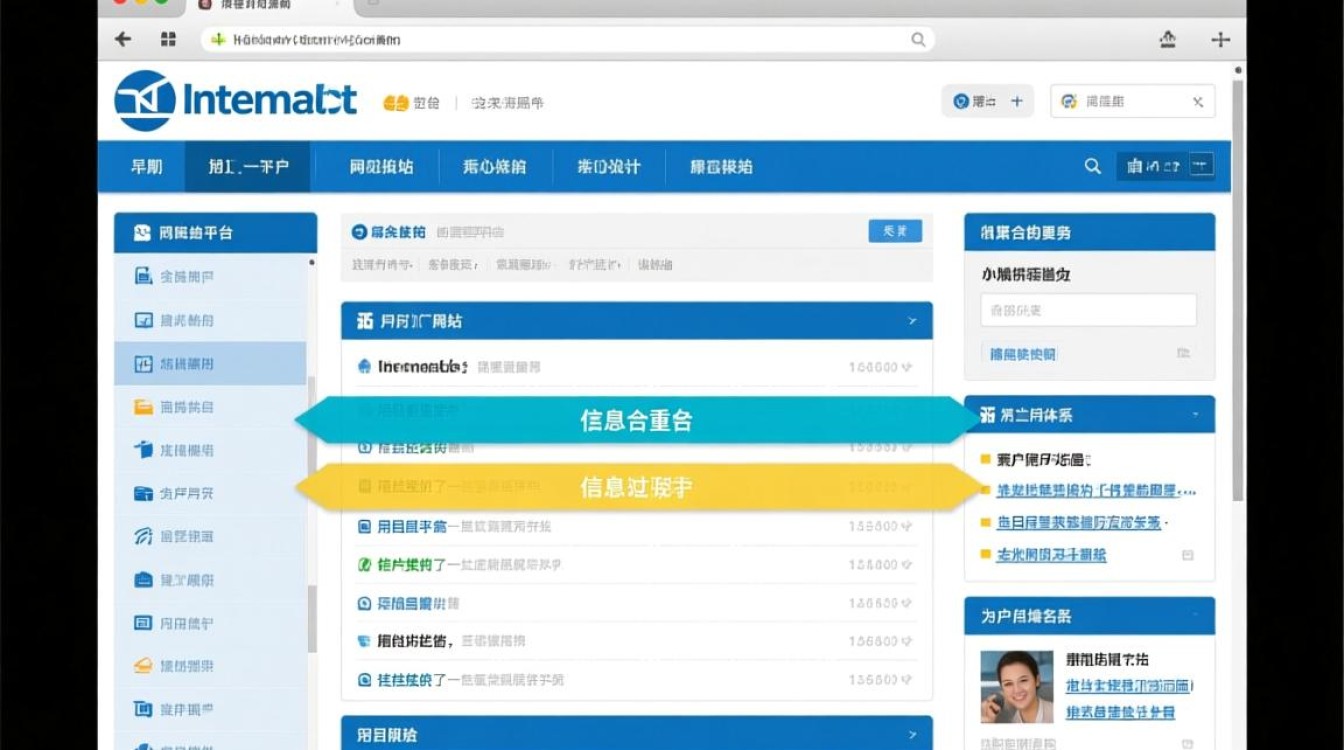
Task: Open search using the magnifier icon in navigation bar
Action: 1092,166
